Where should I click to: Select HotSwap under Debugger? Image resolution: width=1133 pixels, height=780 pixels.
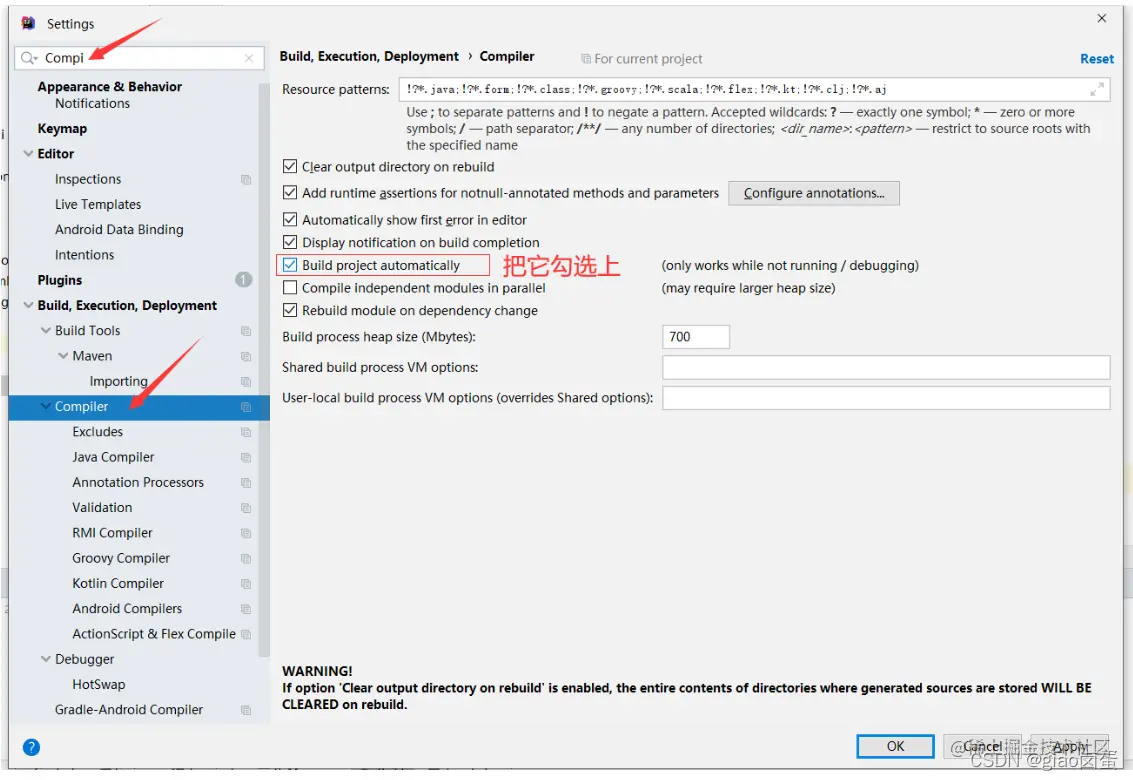point(99,685)
